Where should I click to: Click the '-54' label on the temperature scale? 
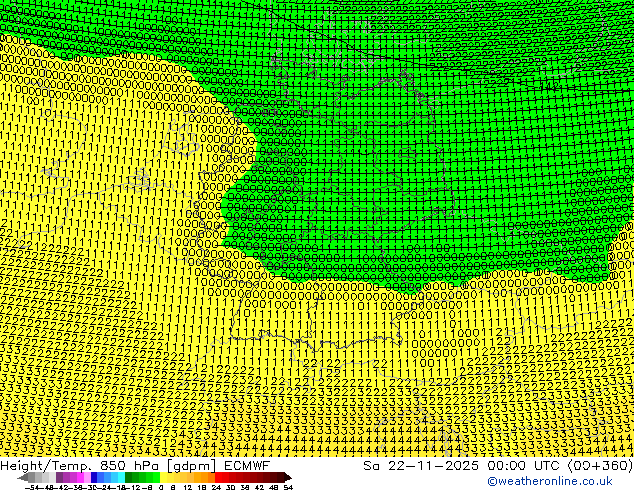[x=32, y=487]
